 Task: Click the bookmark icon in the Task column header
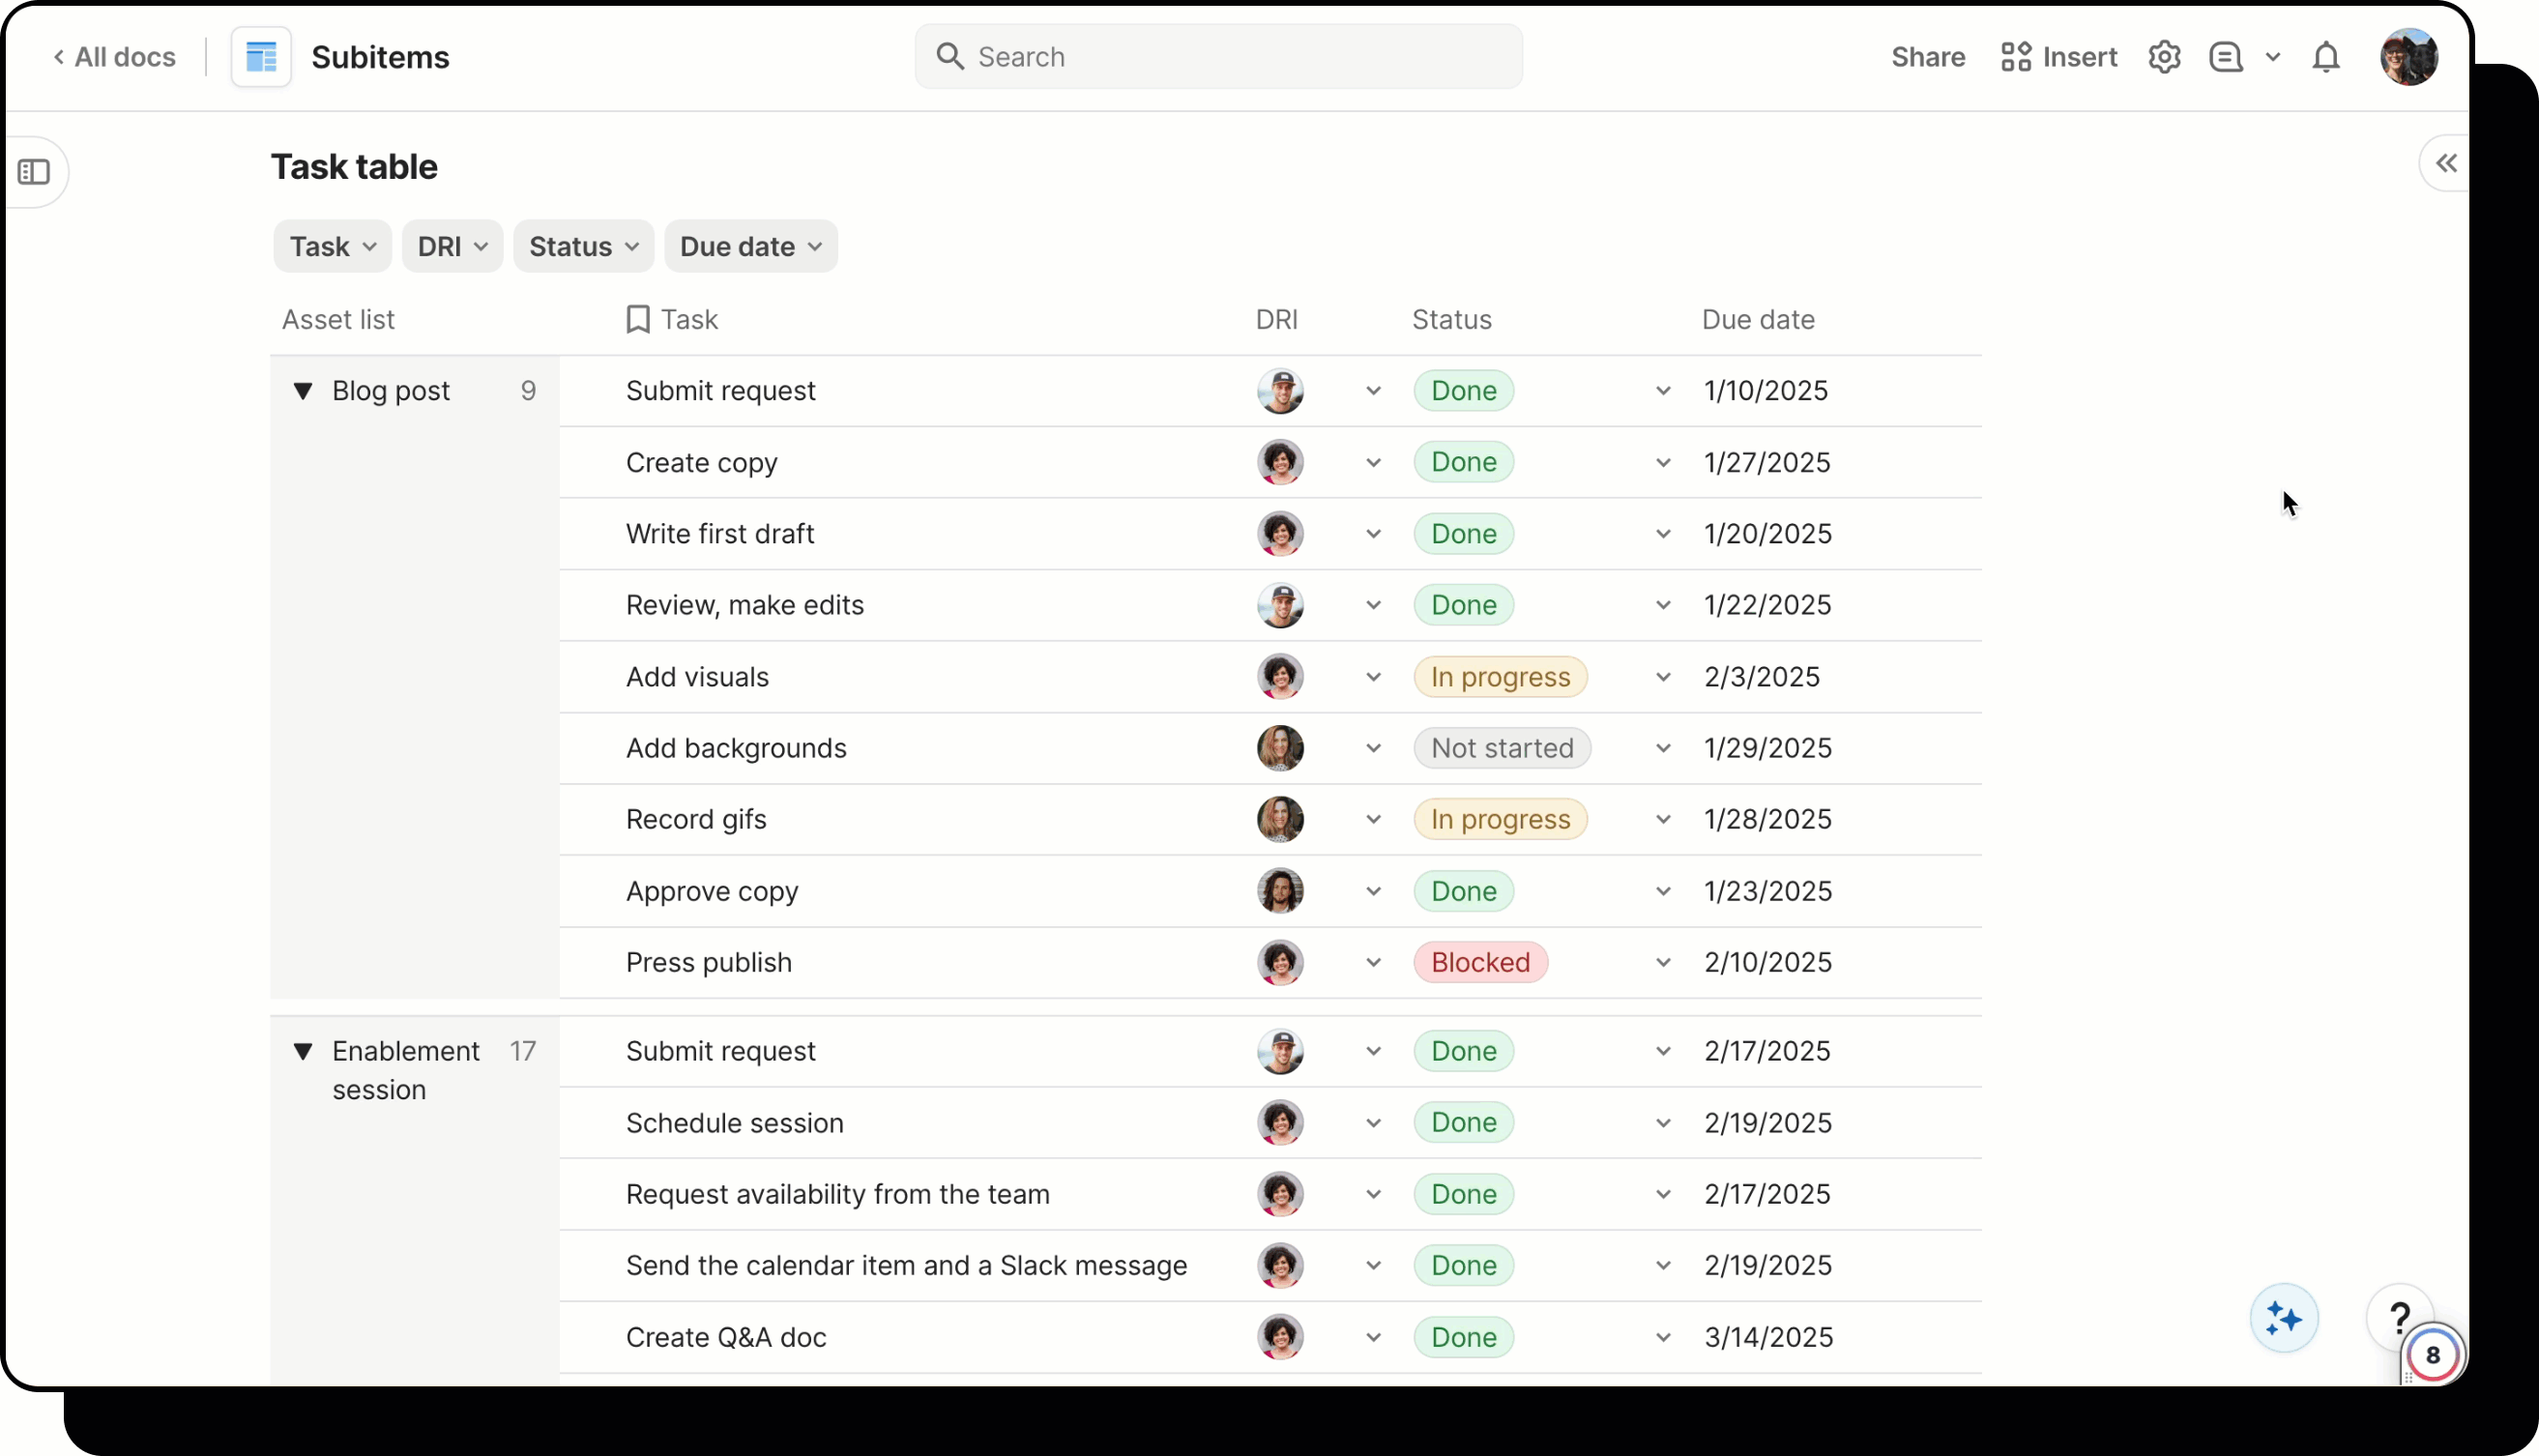tap(638, 319)
